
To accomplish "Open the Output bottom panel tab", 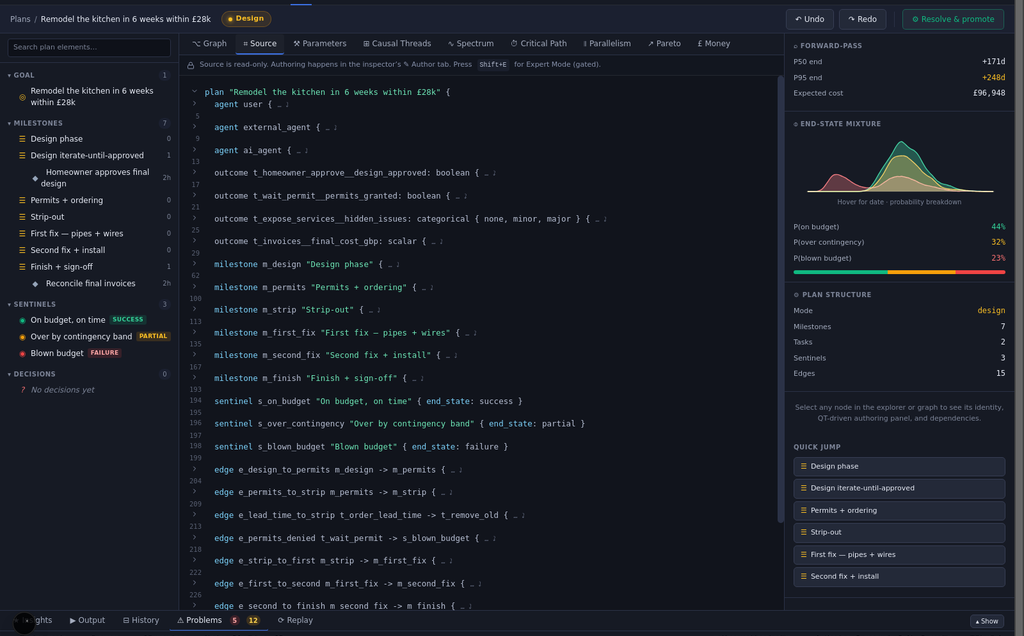I will (x=87, y=620).
